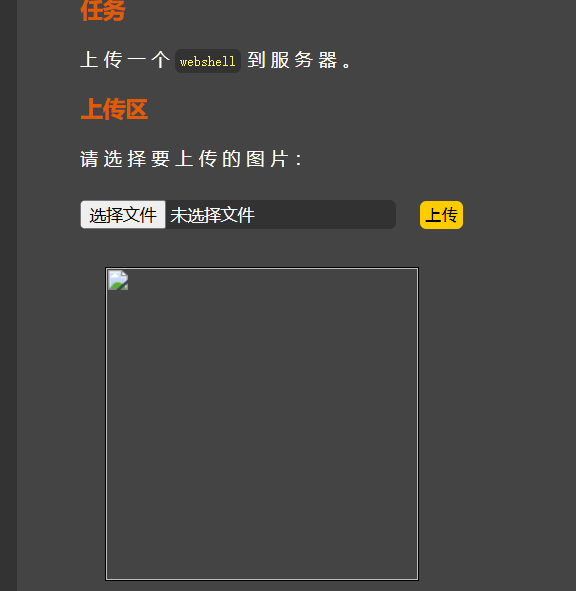The image size is (576, 591).
Task: Click the dark left sidebar strip
Action: point(8,296)
